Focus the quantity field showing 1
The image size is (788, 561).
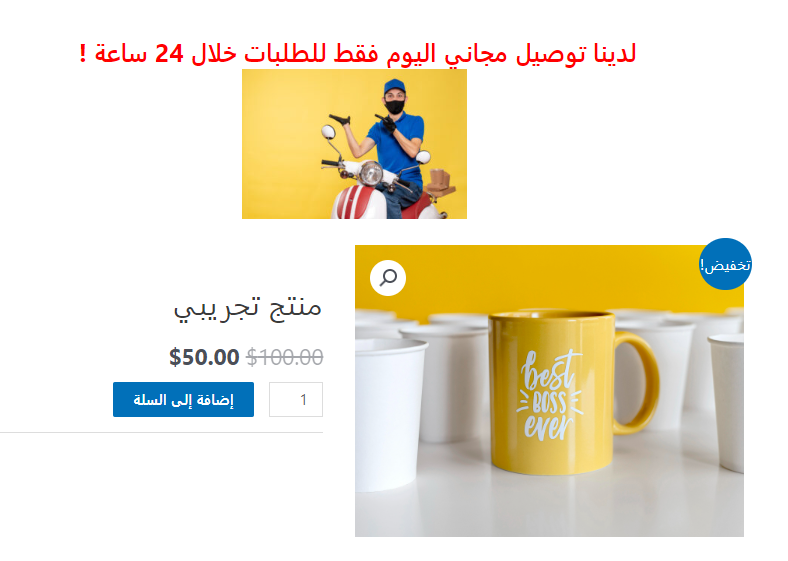pos(296,400)
